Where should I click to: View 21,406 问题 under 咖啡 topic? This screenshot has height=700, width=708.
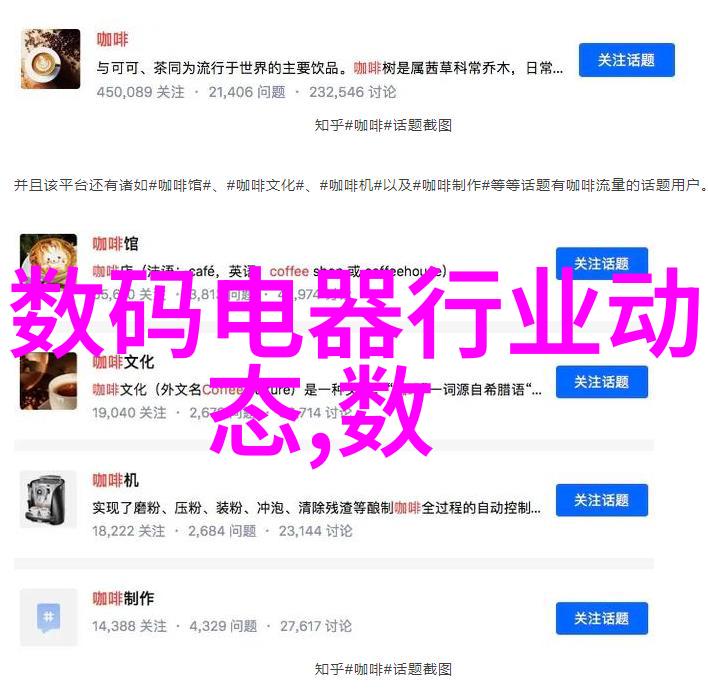[x=247, y=92]
